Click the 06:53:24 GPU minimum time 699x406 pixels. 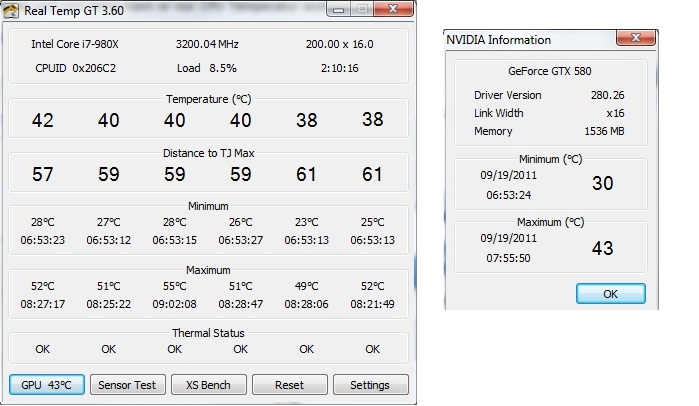509,195
